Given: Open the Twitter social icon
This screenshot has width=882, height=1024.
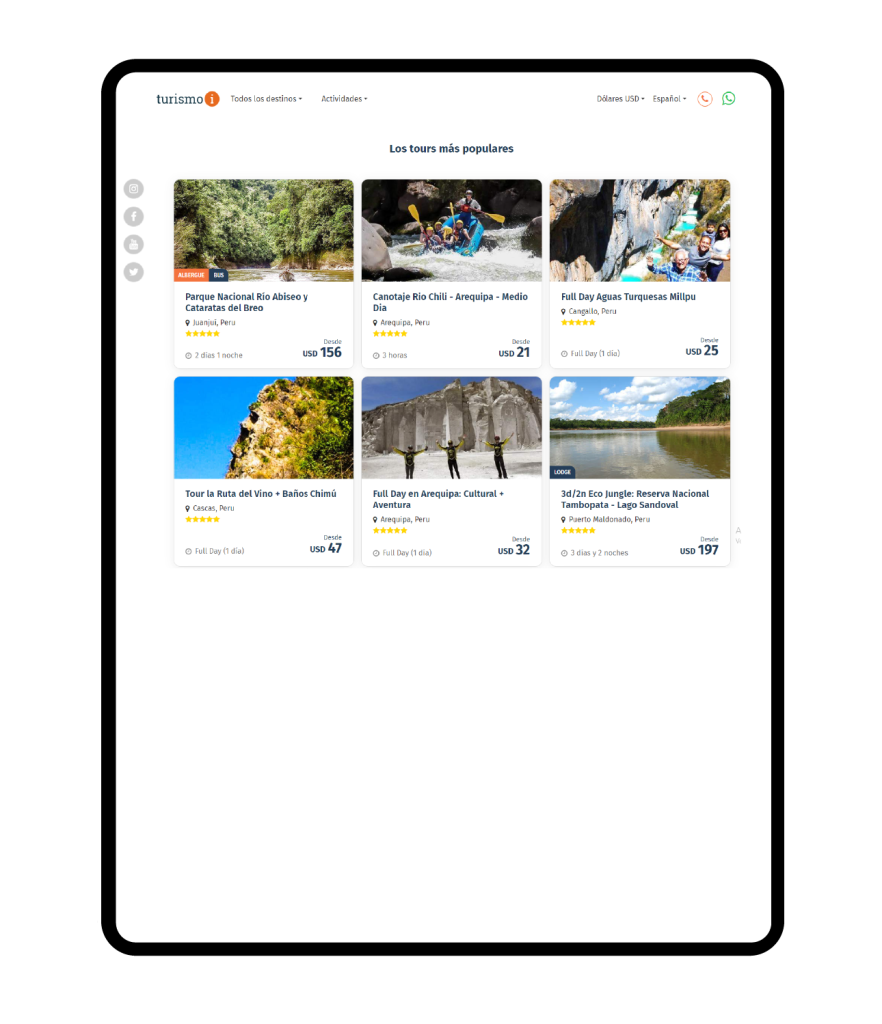Looking at the screenshot, I should click(133, 272).
